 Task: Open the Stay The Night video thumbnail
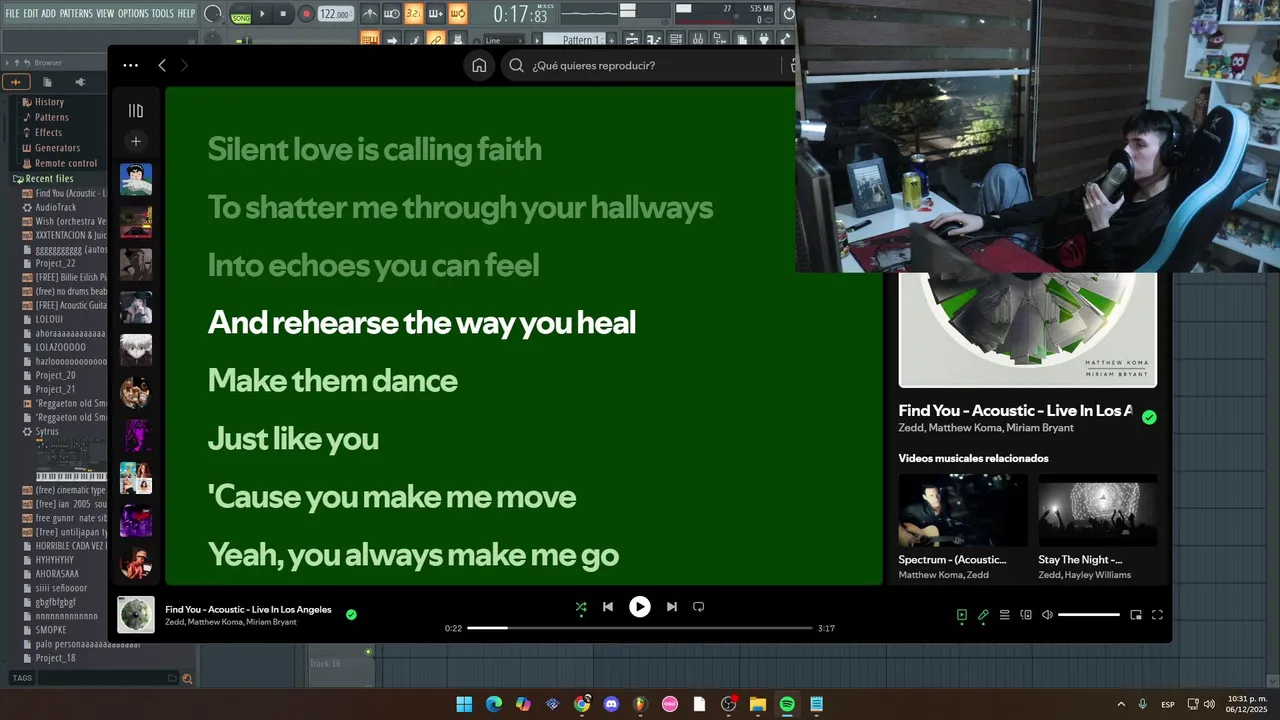pos(1098,510)
